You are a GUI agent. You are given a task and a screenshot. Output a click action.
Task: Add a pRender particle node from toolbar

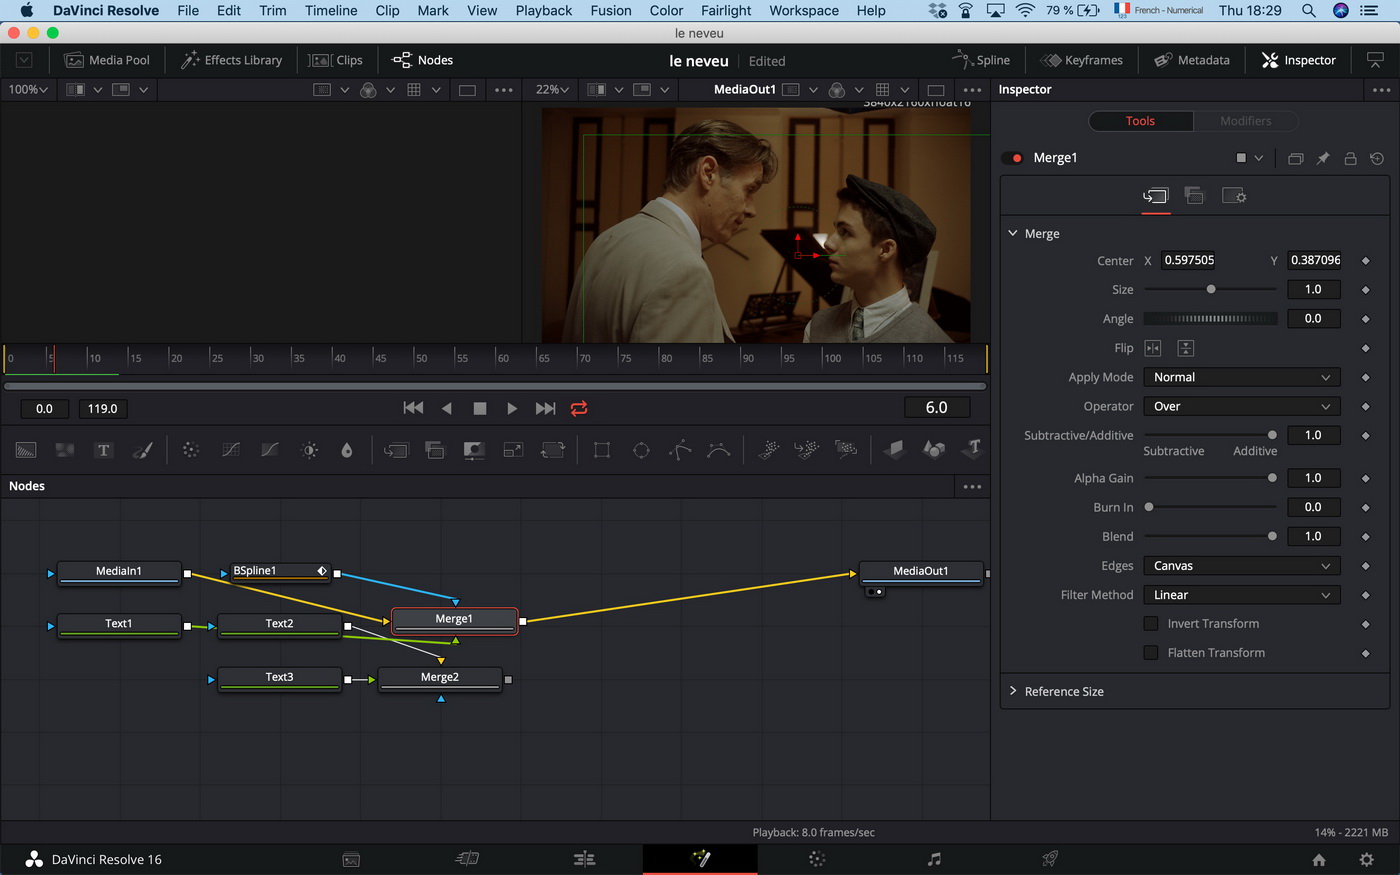tap(846, 450)
